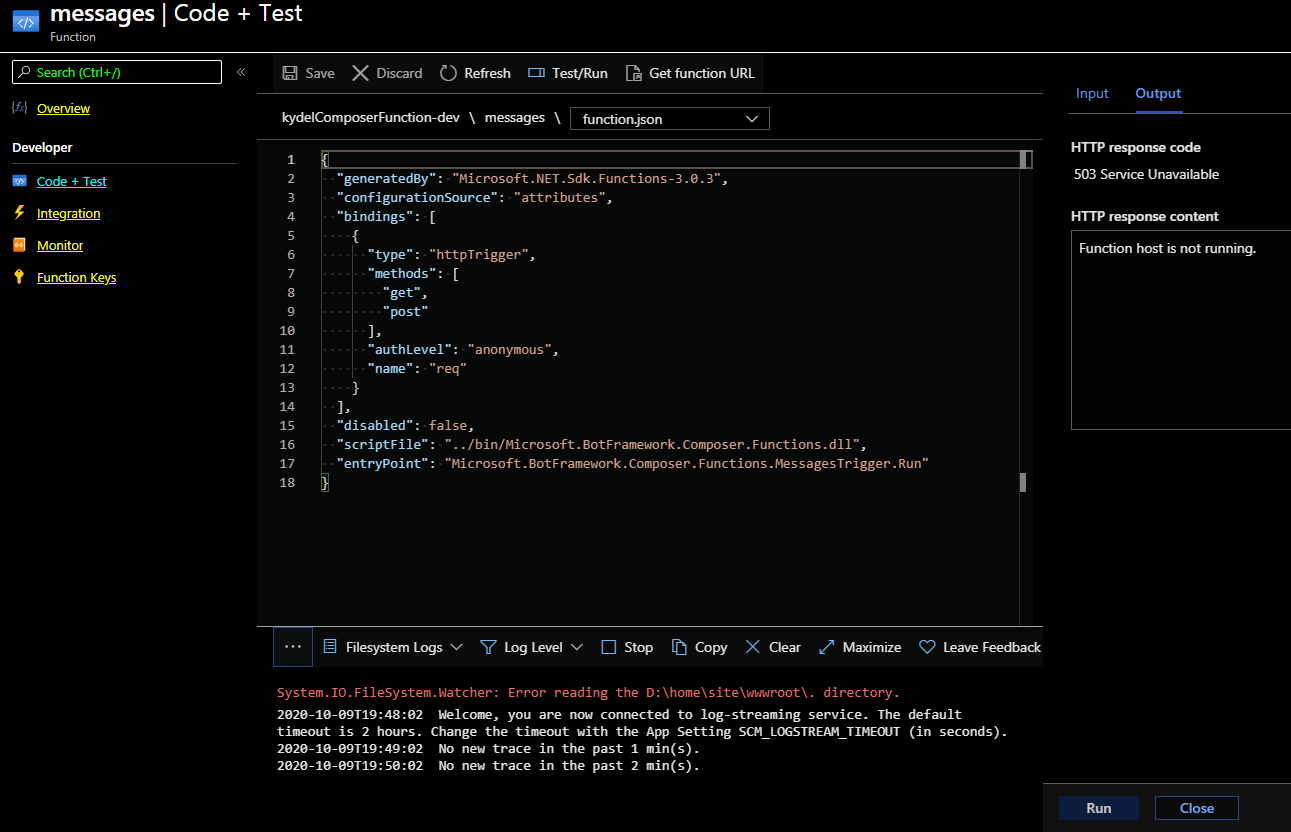Viewport: 1291px width, 832px height.
Task: Leave feedback about log streaming
Action: click(x=979, y=646)
